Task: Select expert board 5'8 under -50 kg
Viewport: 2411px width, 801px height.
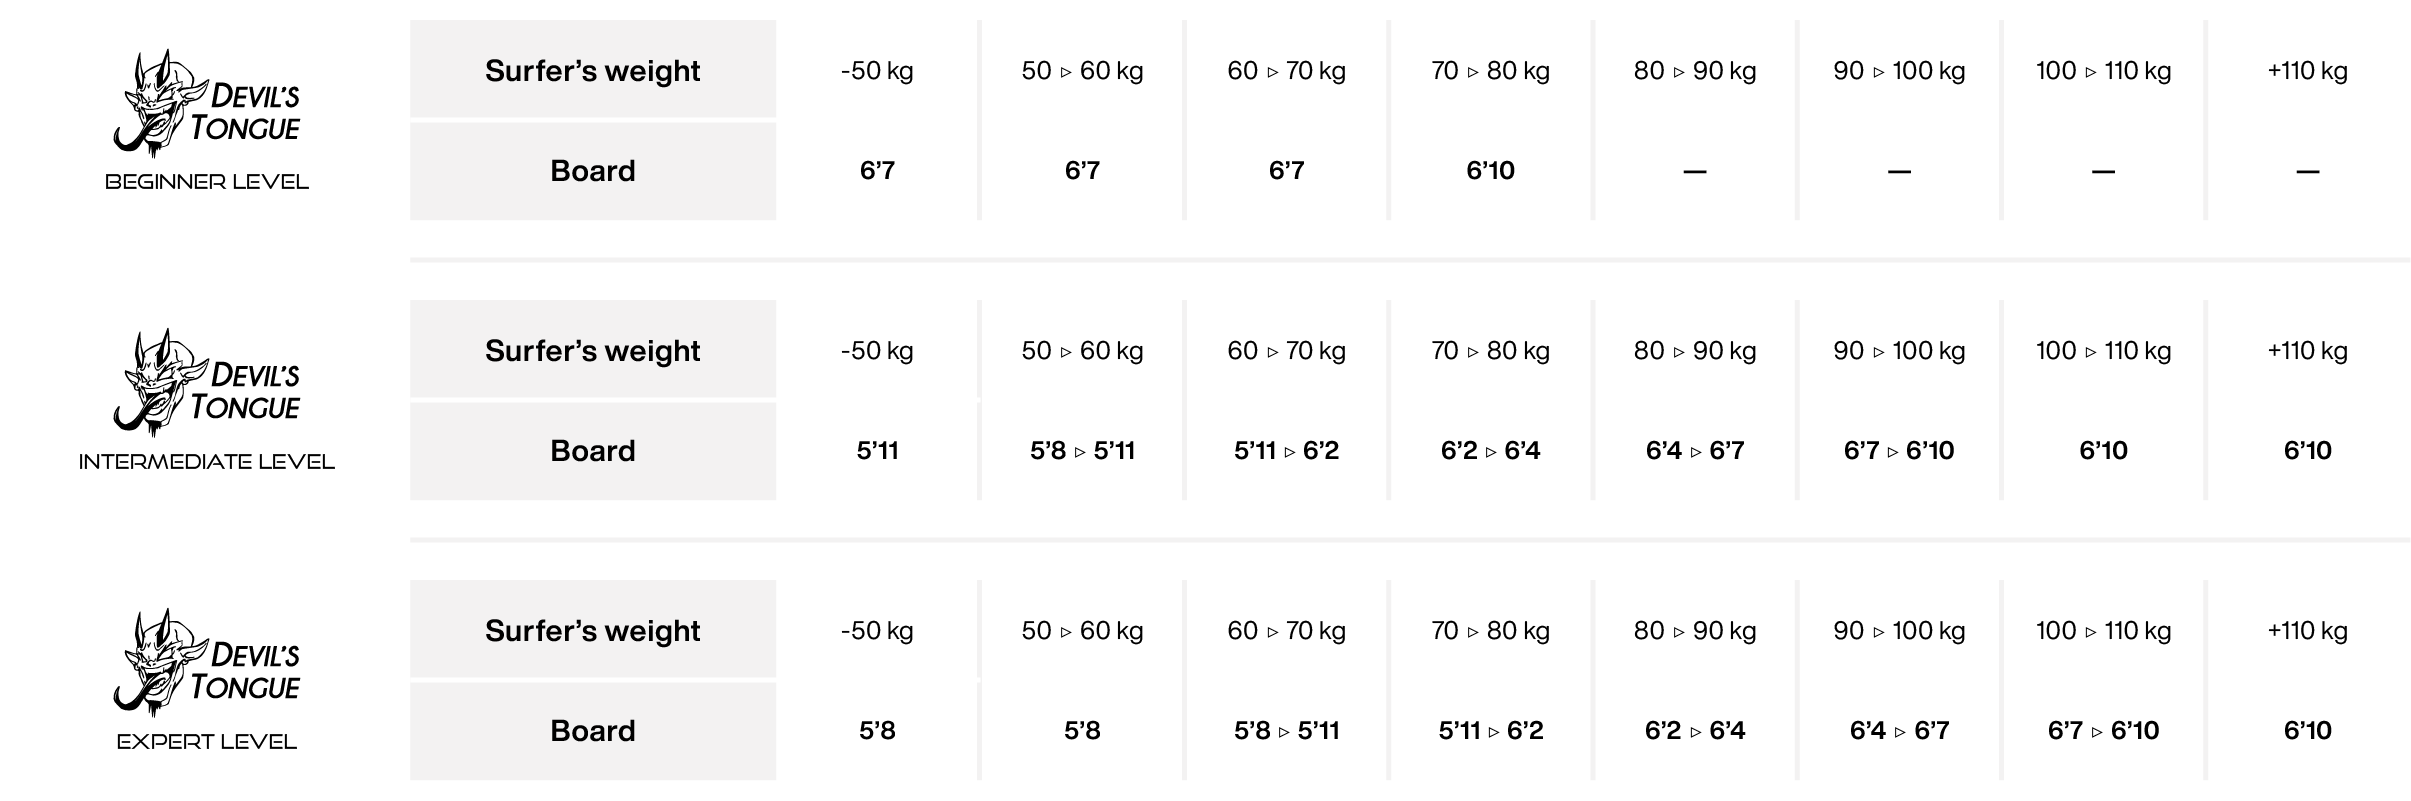Action: point(877,731)
